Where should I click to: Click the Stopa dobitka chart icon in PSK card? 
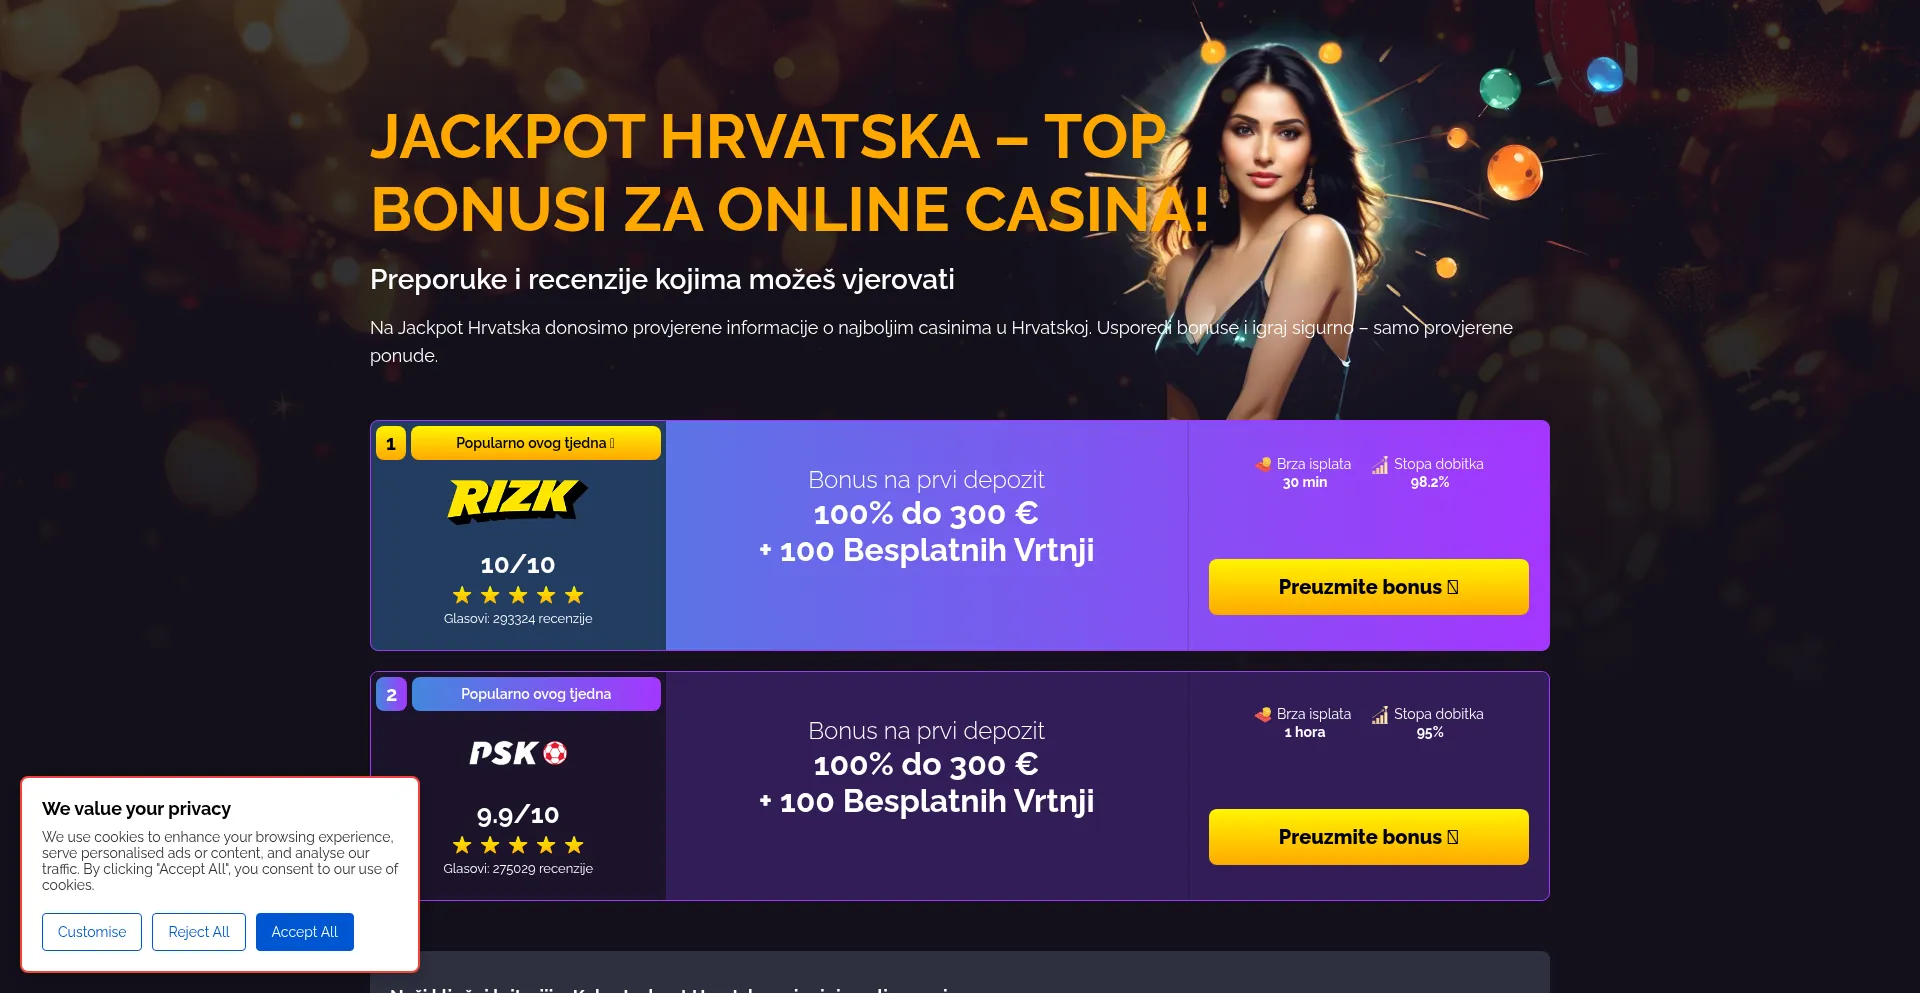(1380, 714)
